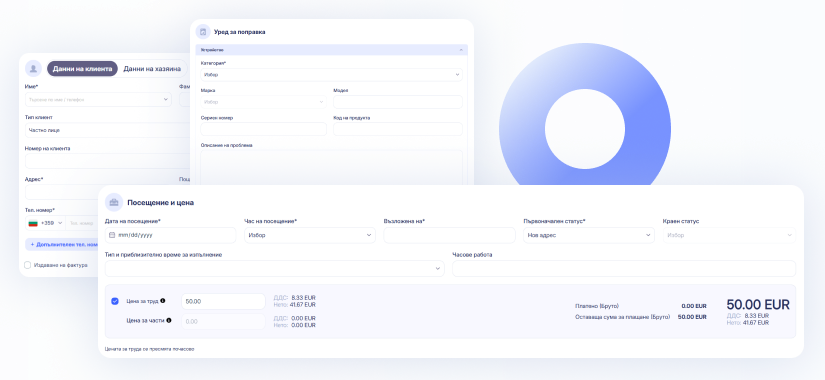Click the note Цената за труда се пресмята почасово
The image size is (825, 380).
(x=149, y=349)
